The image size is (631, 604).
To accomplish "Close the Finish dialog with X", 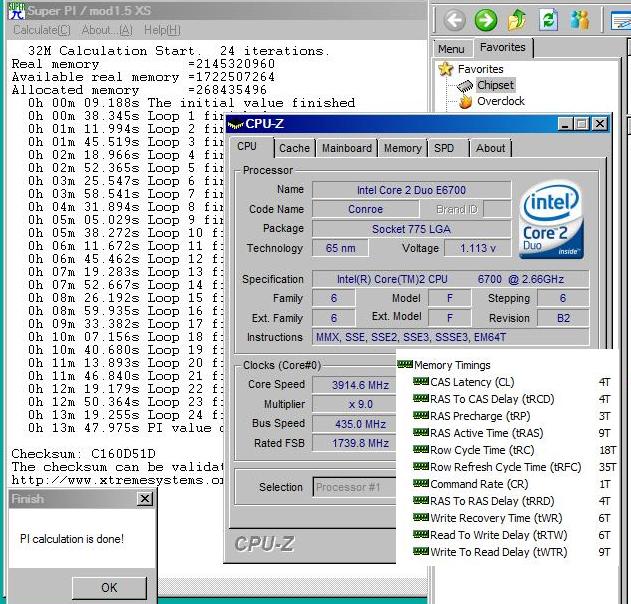I will [x=145, y=499].
